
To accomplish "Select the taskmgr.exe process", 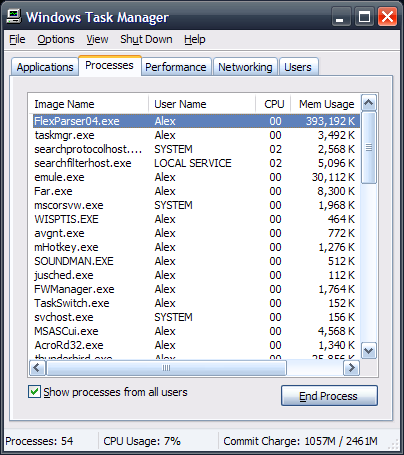I will (196, 135).
